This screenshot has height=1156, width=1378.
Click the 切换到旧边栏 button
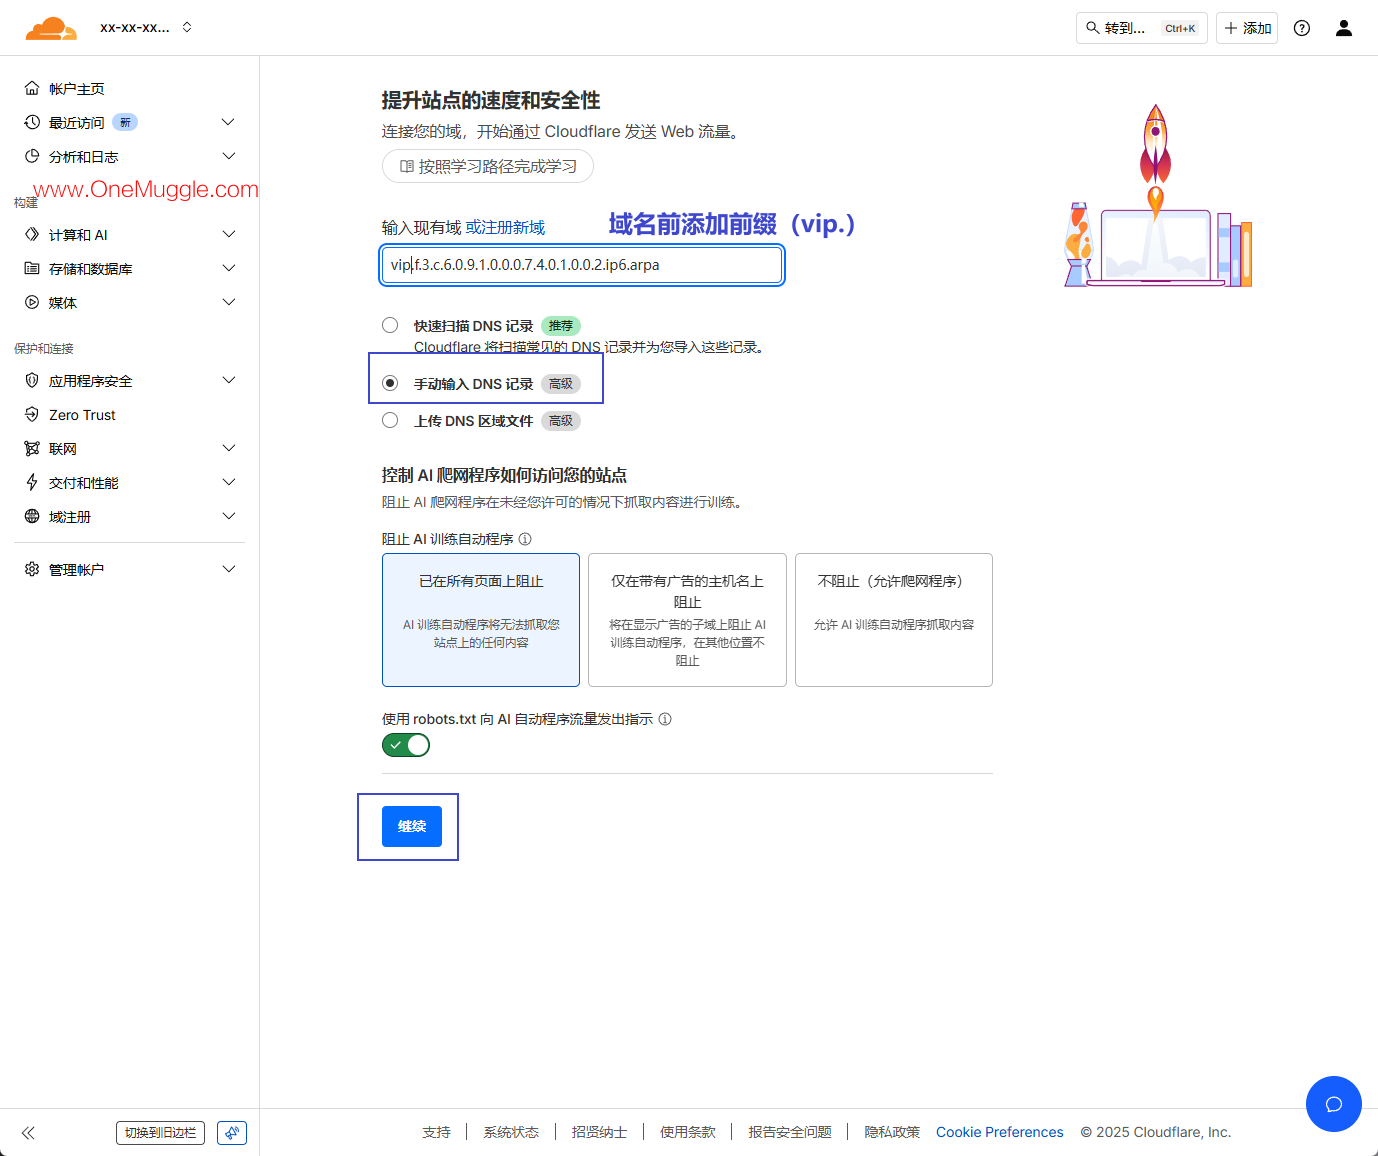coord(160,1133)
